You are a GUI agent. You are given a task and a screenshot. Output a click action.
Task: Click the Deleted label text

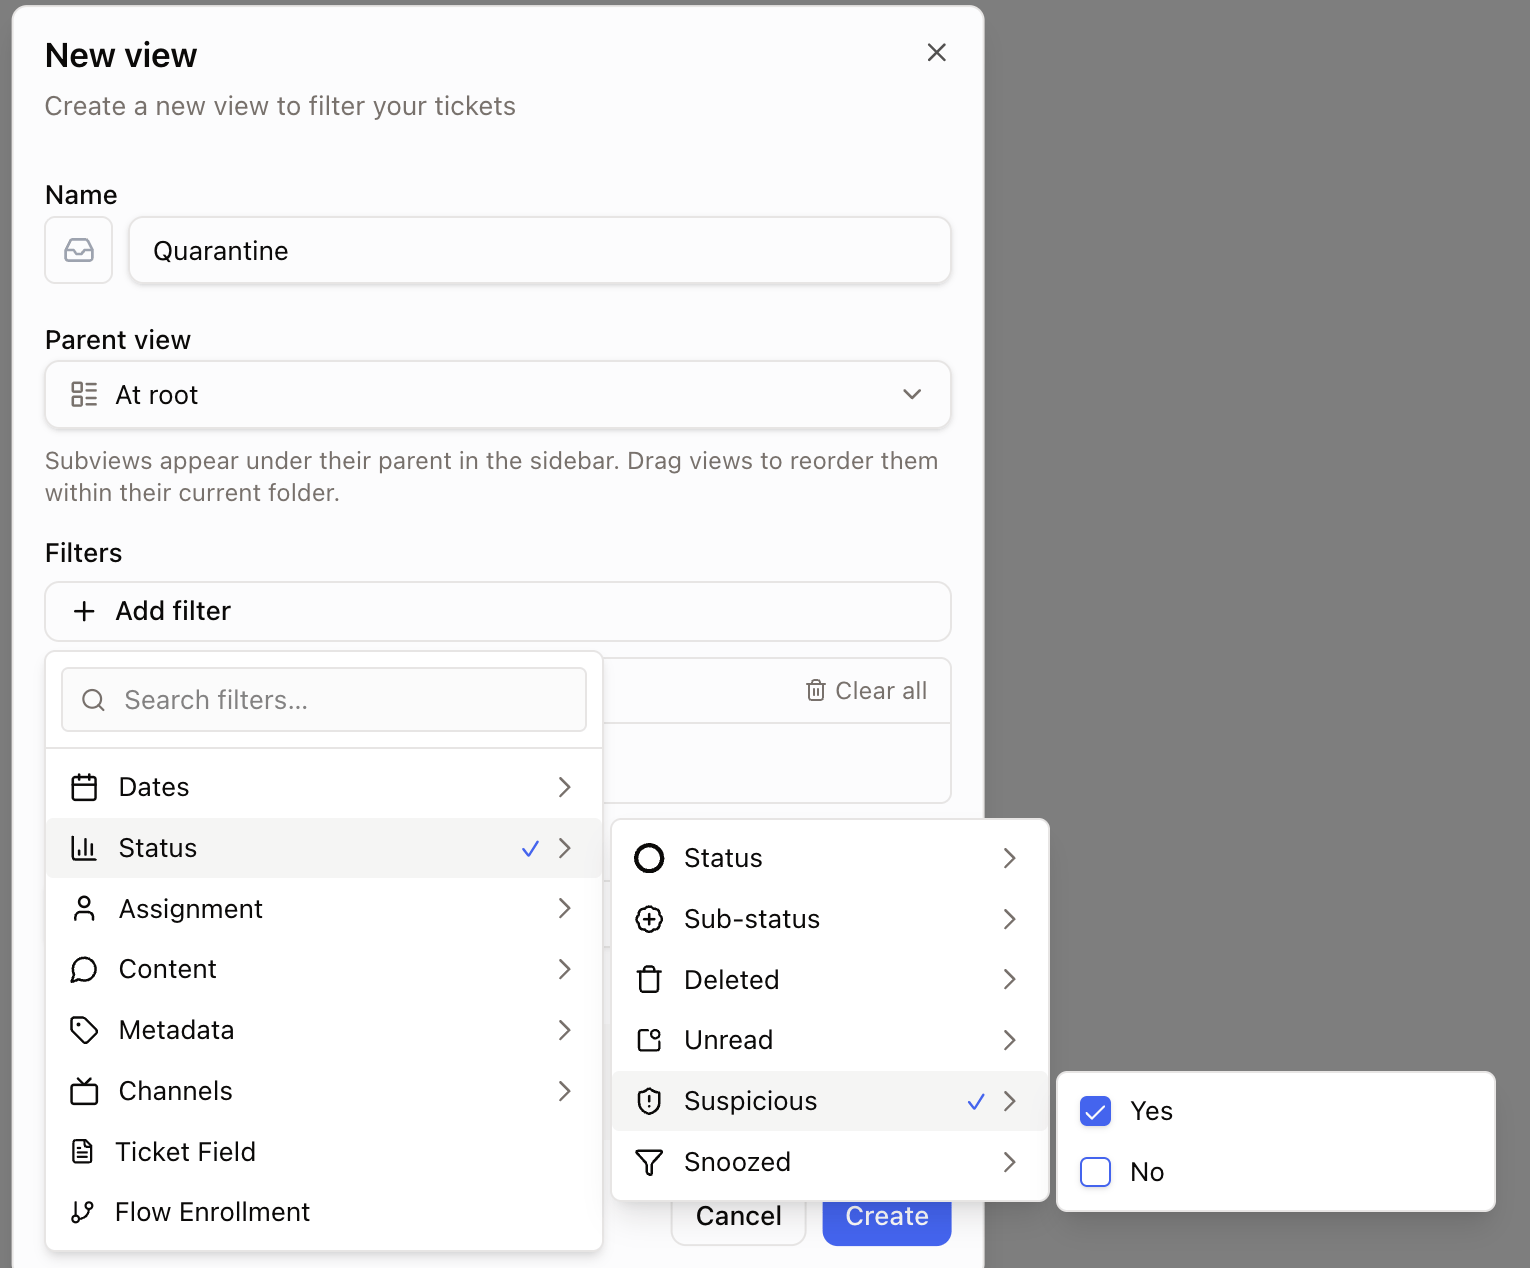(731, 980)
